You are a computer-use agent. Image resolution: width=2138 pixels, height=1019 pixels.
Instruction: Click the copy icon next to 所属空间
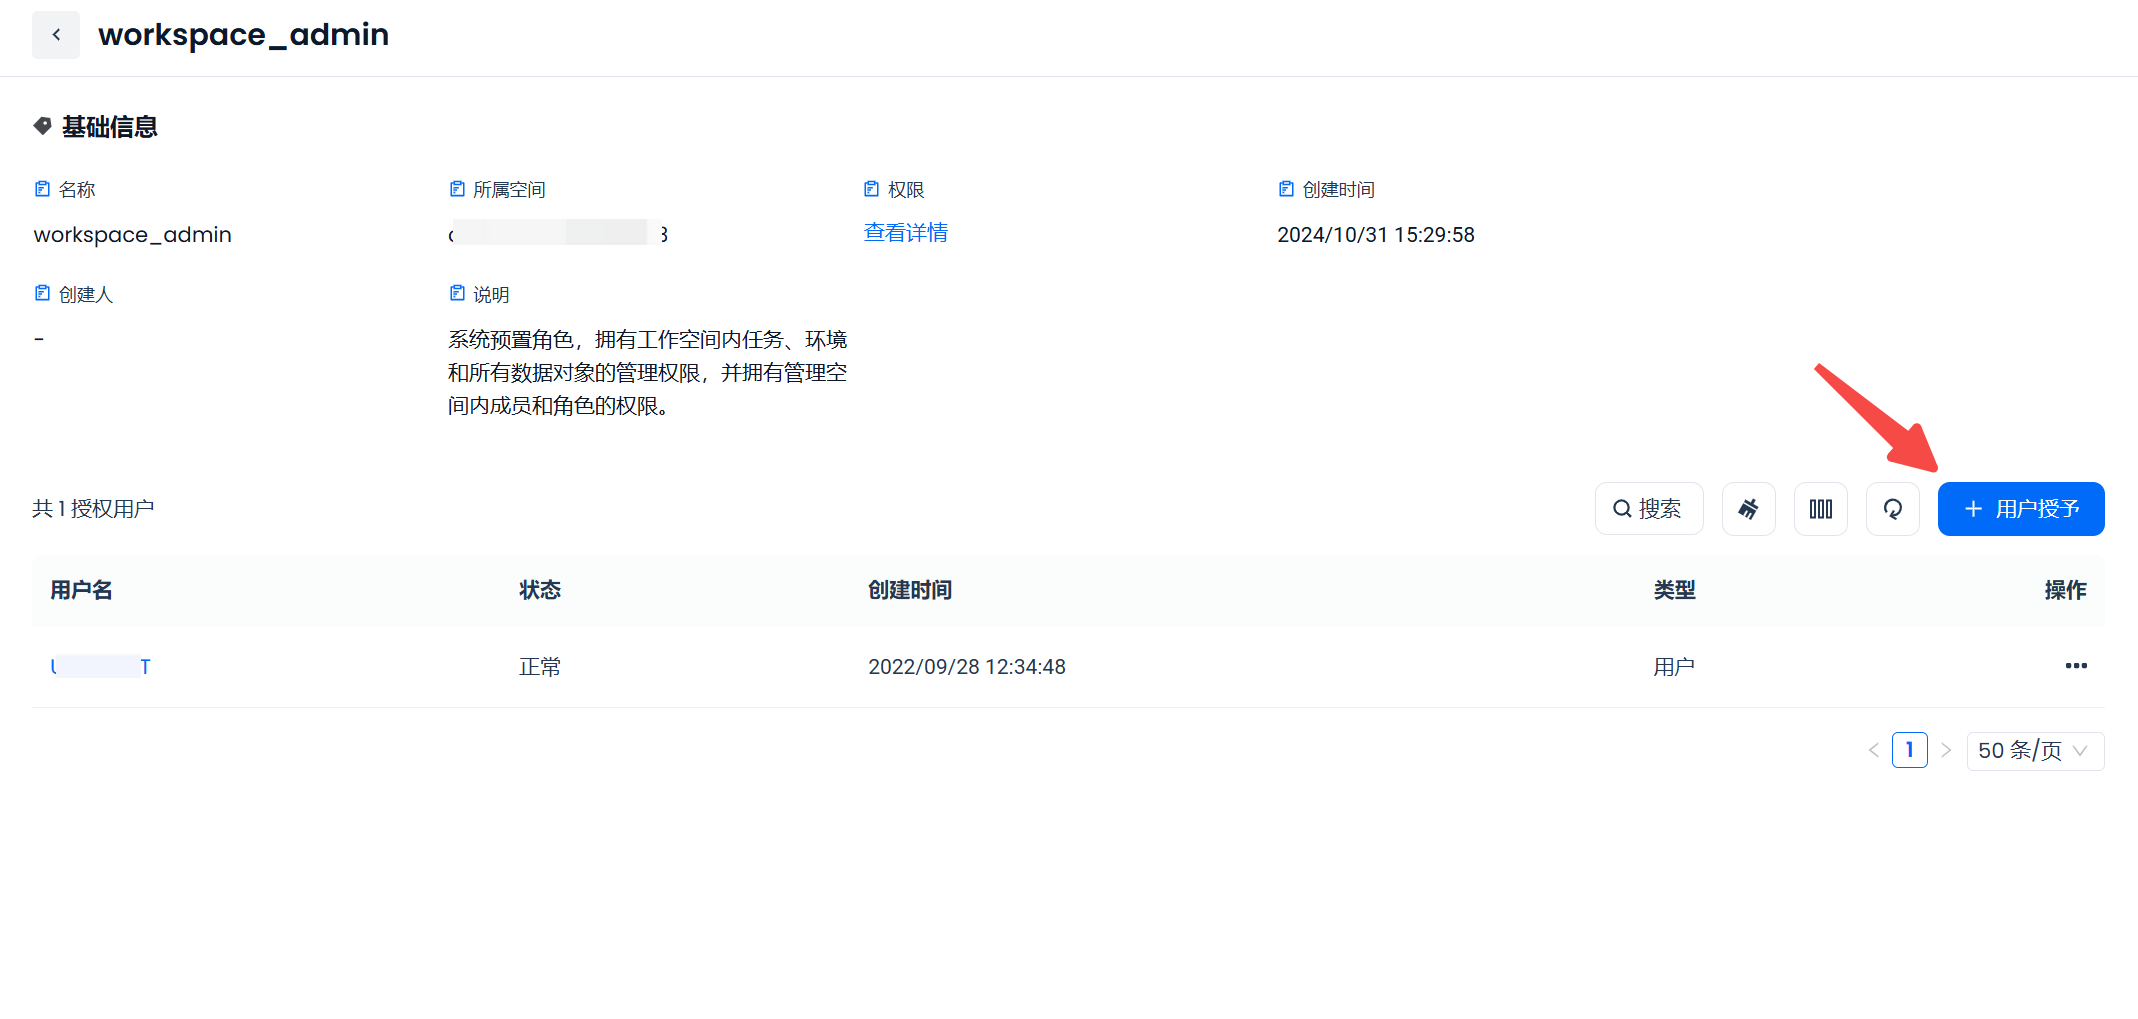coord(457,189)
